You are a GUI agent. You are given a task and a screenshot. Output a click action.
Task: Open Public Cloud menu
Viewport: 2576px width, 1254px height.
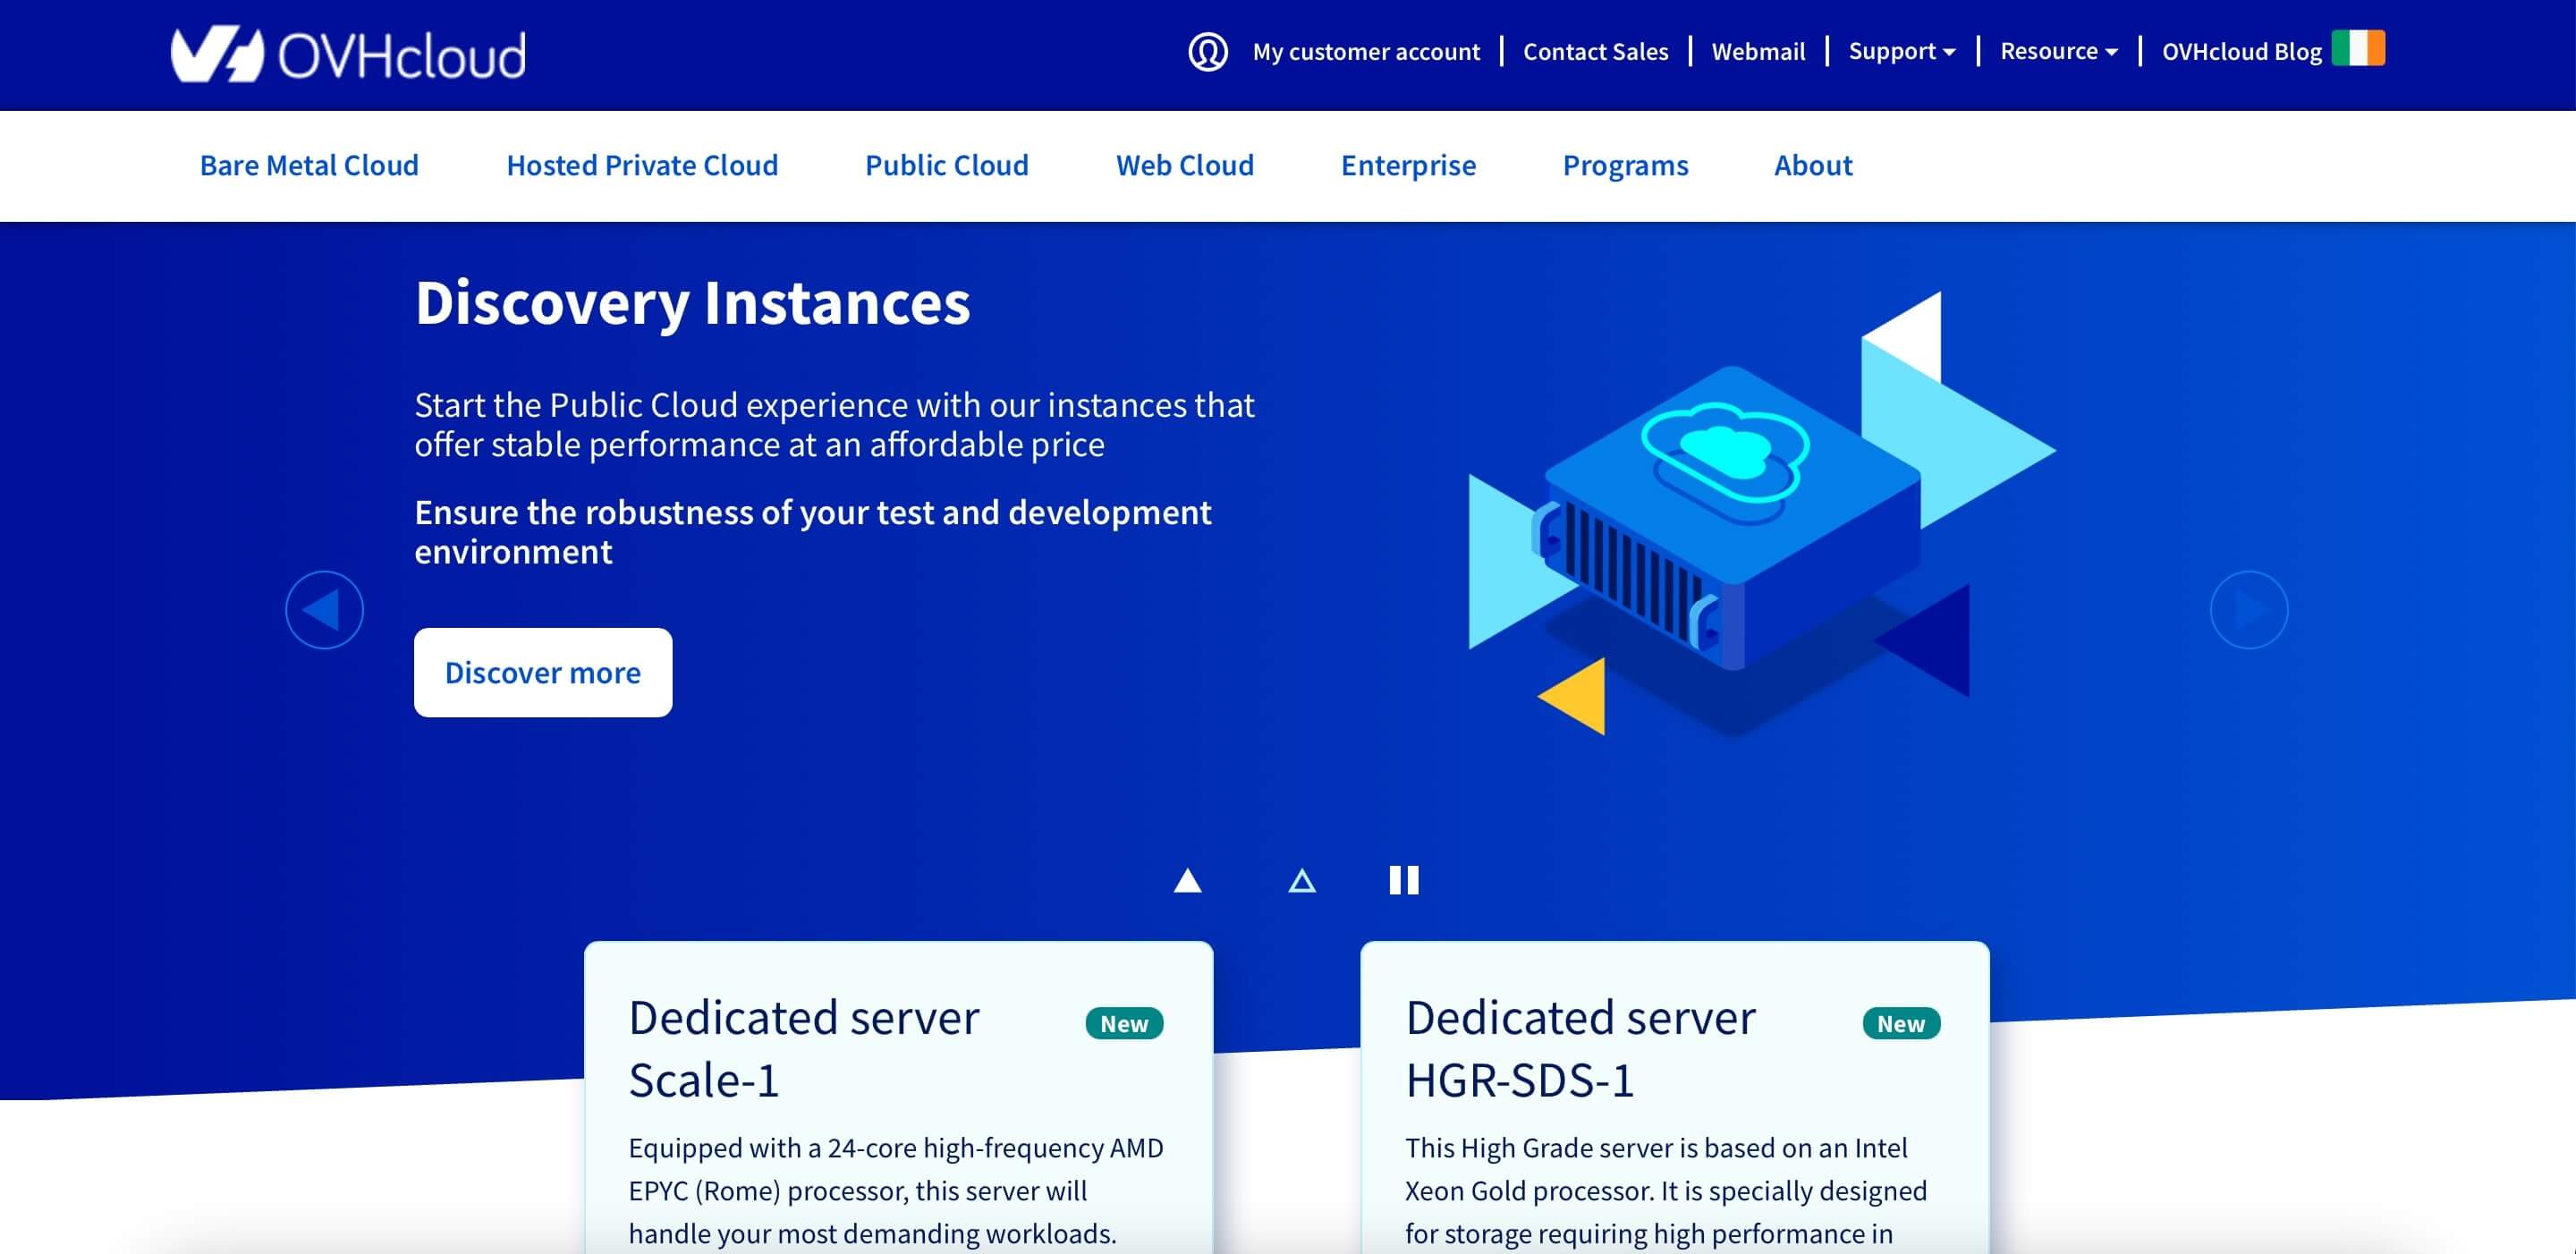tap(946, 165)
